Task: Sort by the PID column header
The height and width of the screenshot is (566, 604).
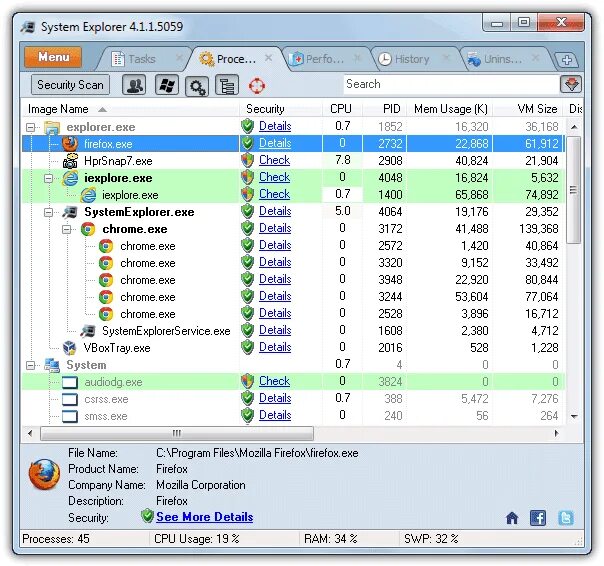Action: point(385,109)
